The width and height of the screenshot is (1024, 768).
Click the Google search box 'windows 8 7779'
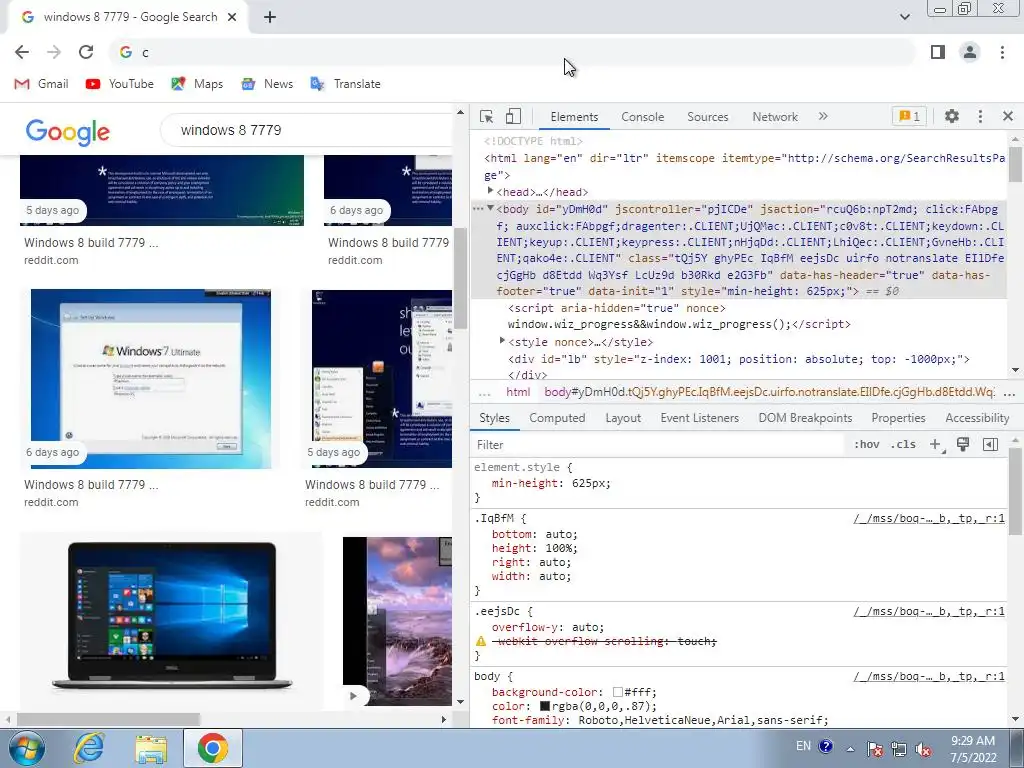pos(308,130)
